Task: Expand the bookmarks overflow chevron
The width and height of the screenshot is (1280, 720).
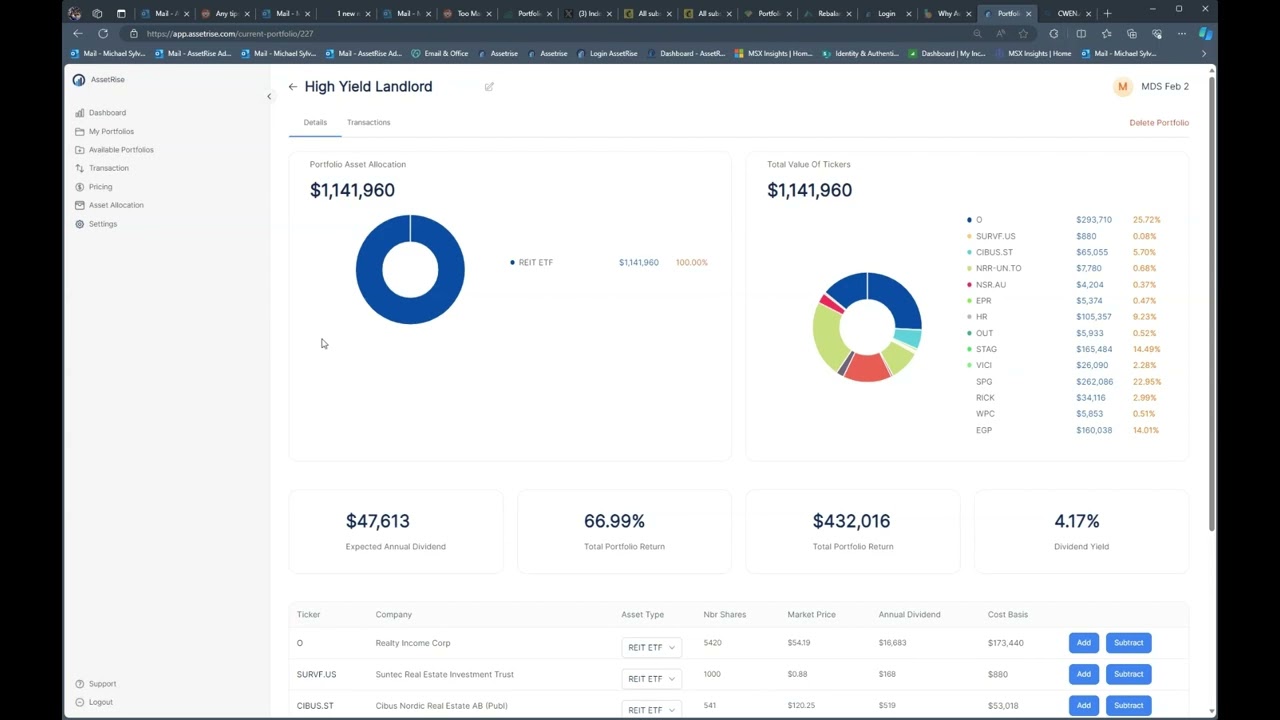Action: click(1203, 54)
